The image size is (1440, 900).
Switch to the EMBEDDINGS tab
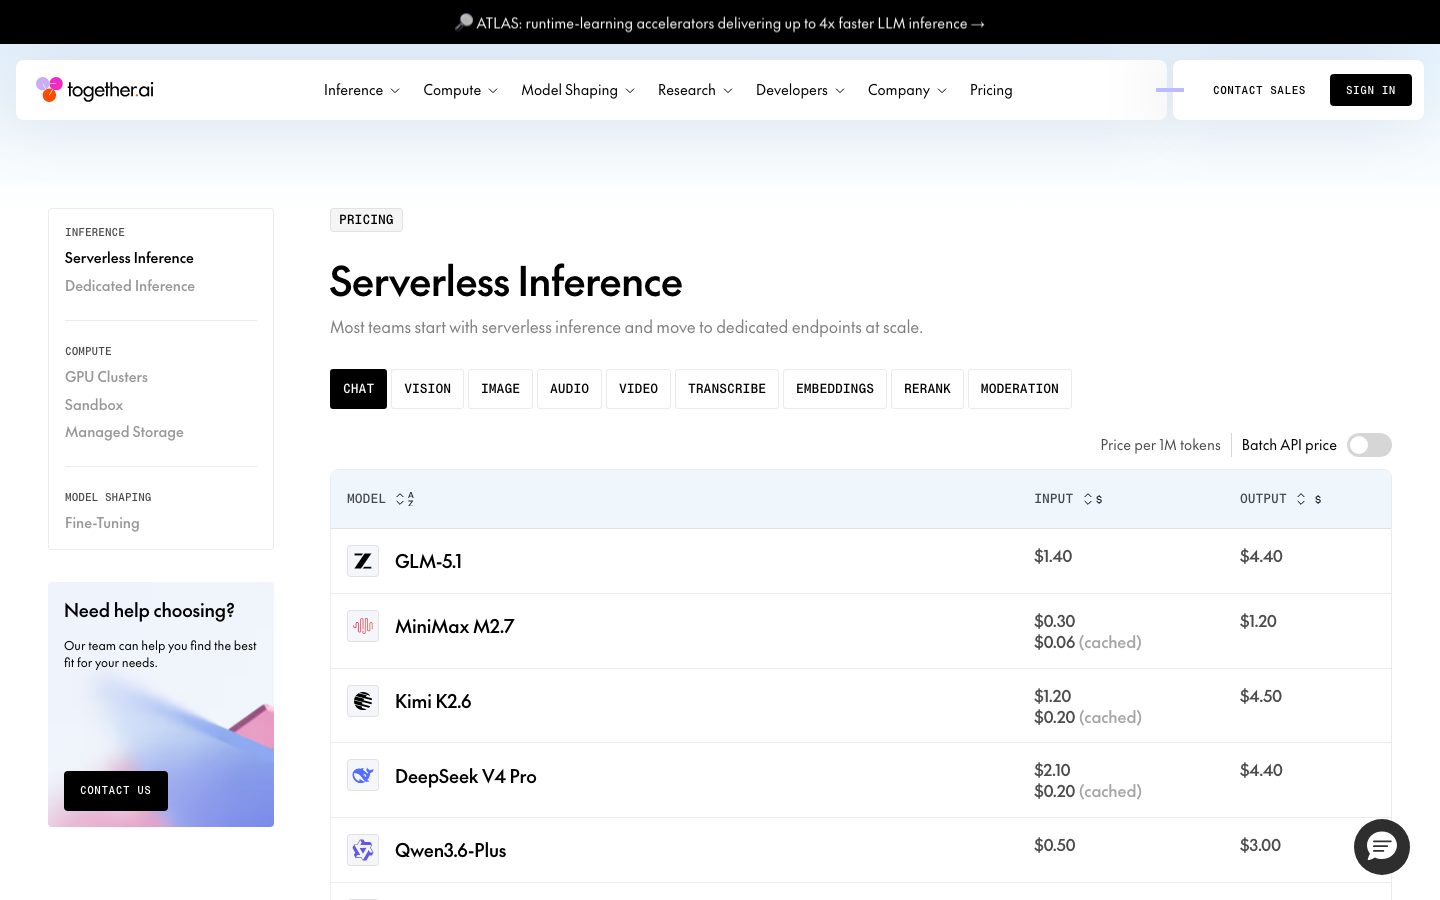(835, 389)
